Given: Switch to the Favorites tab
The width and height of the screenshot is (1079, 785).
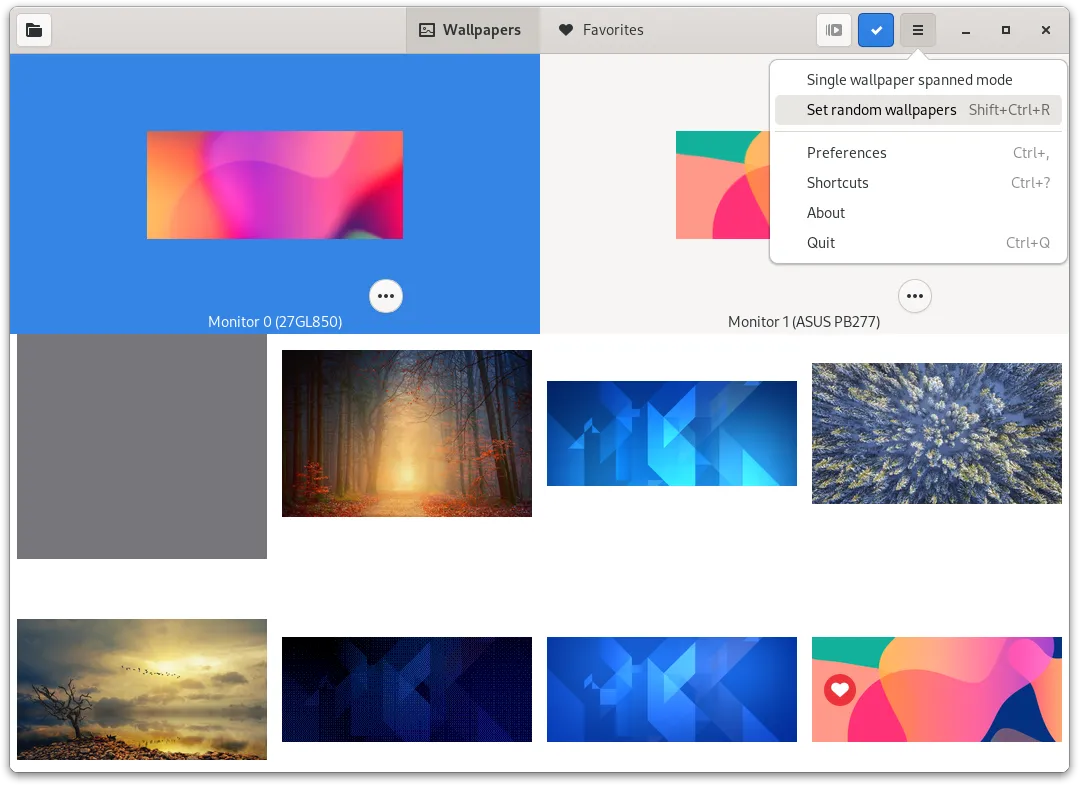Looking at the screenshot, I should (600, 30).
